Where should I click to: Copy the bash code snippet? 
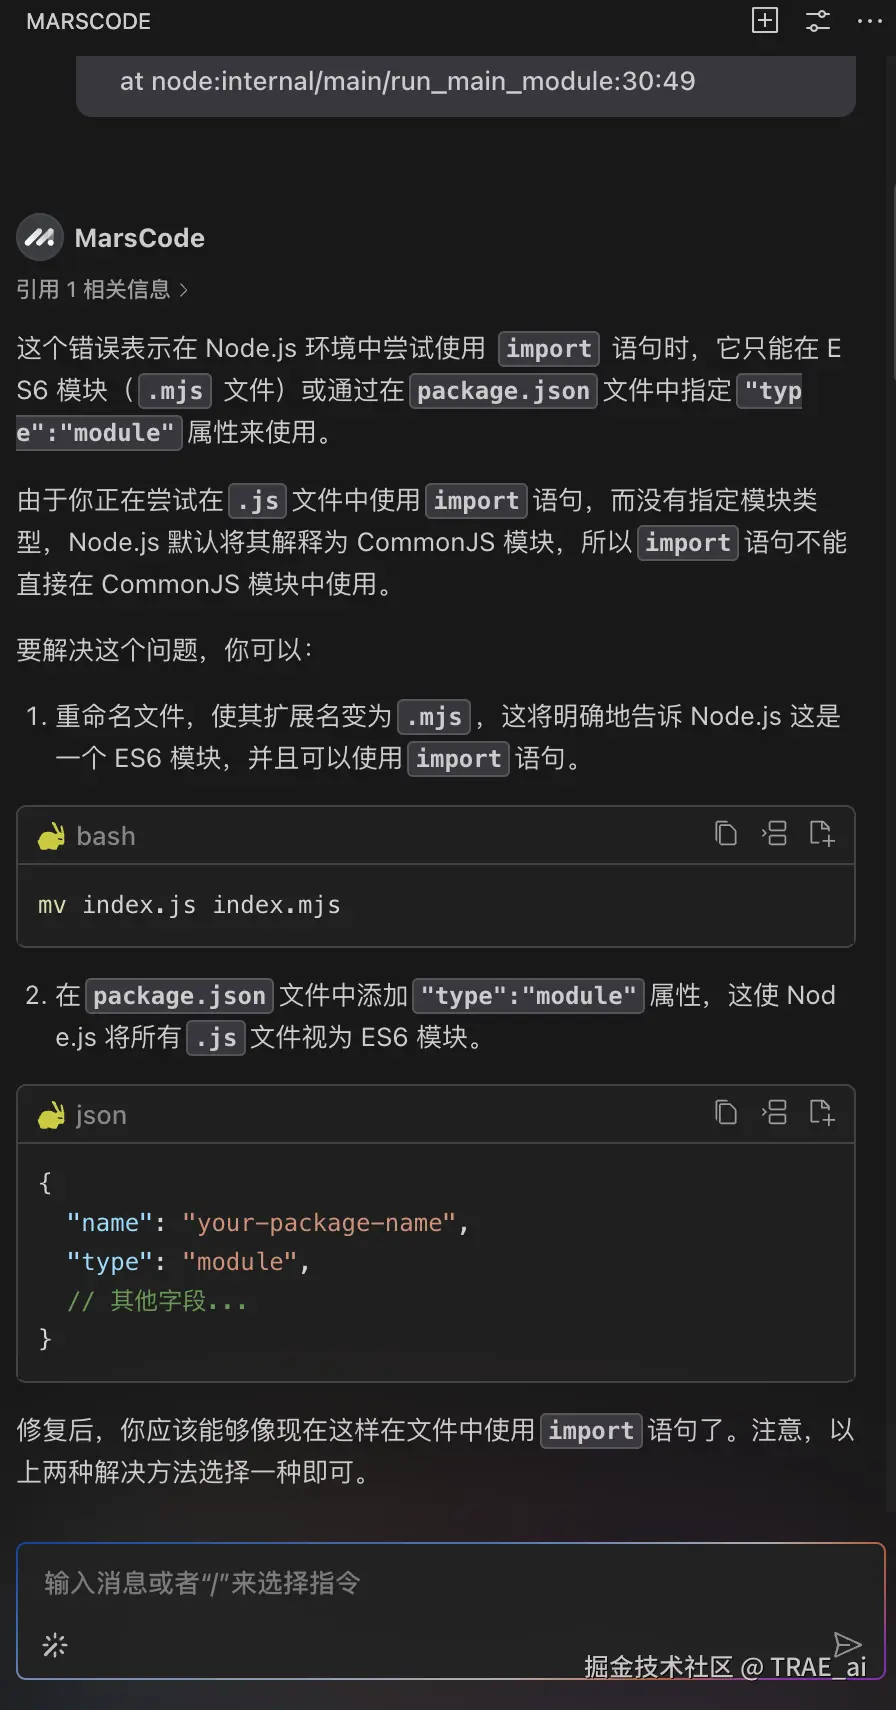[x=726, y=833]
